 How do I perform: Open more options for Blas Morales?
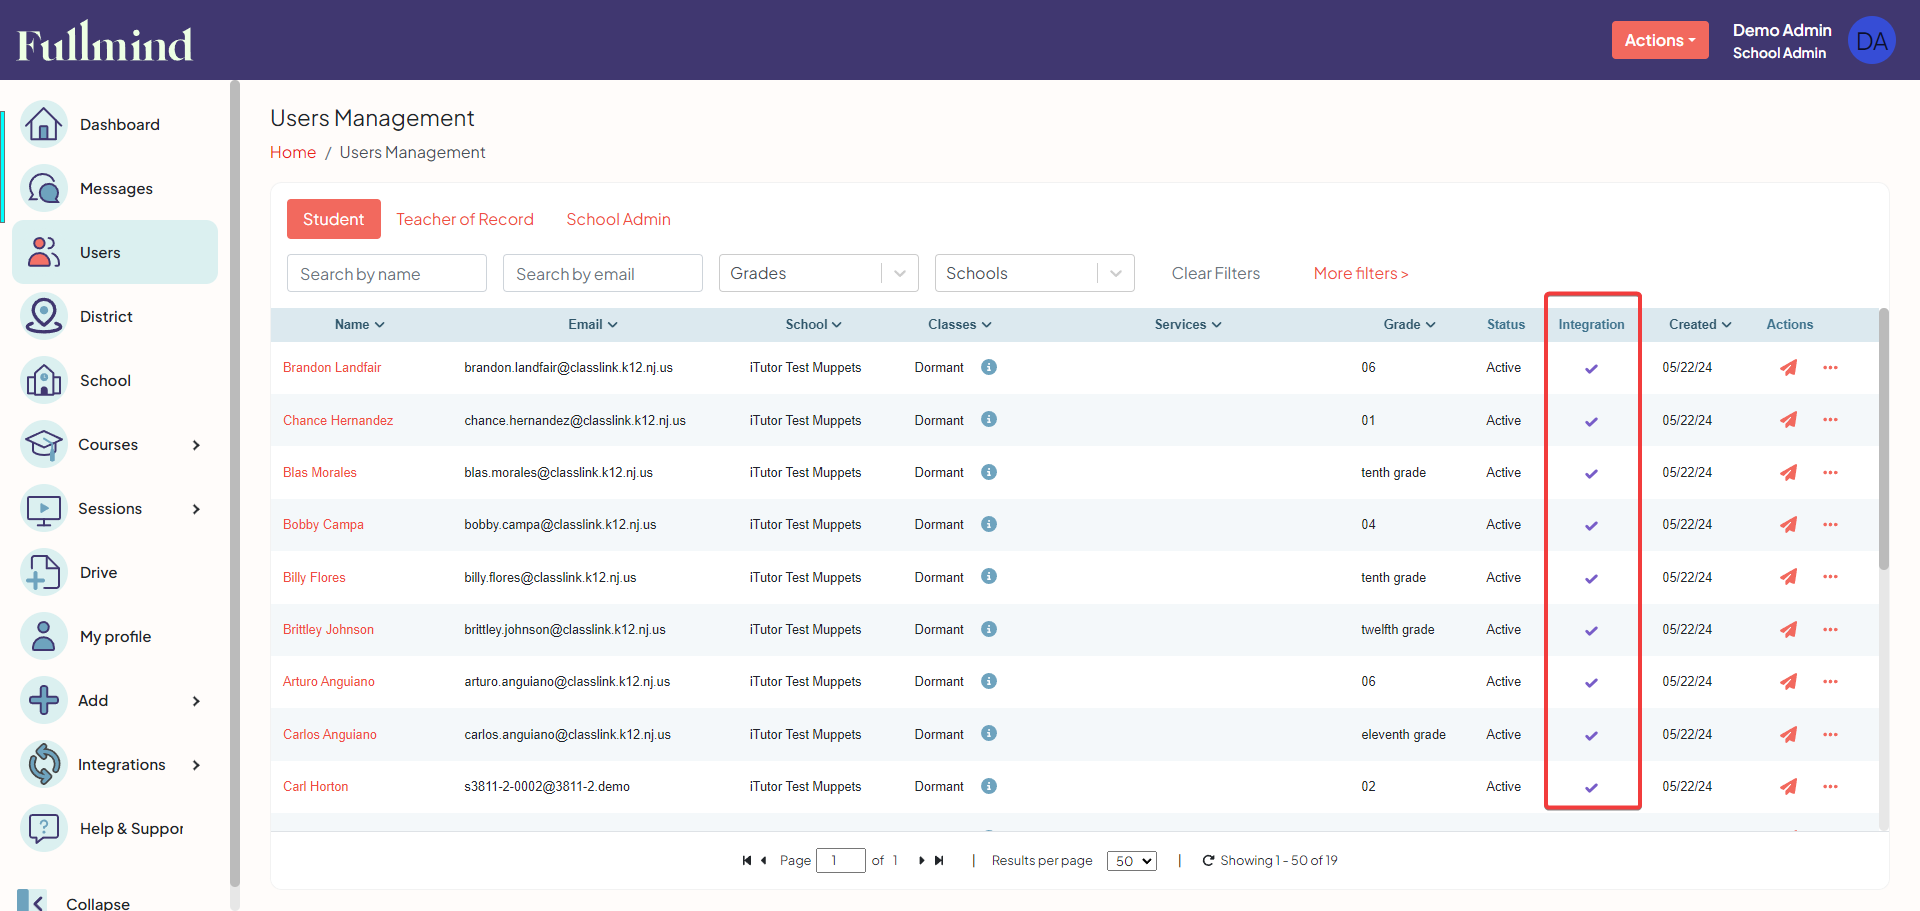click(x=1830, y=472)
